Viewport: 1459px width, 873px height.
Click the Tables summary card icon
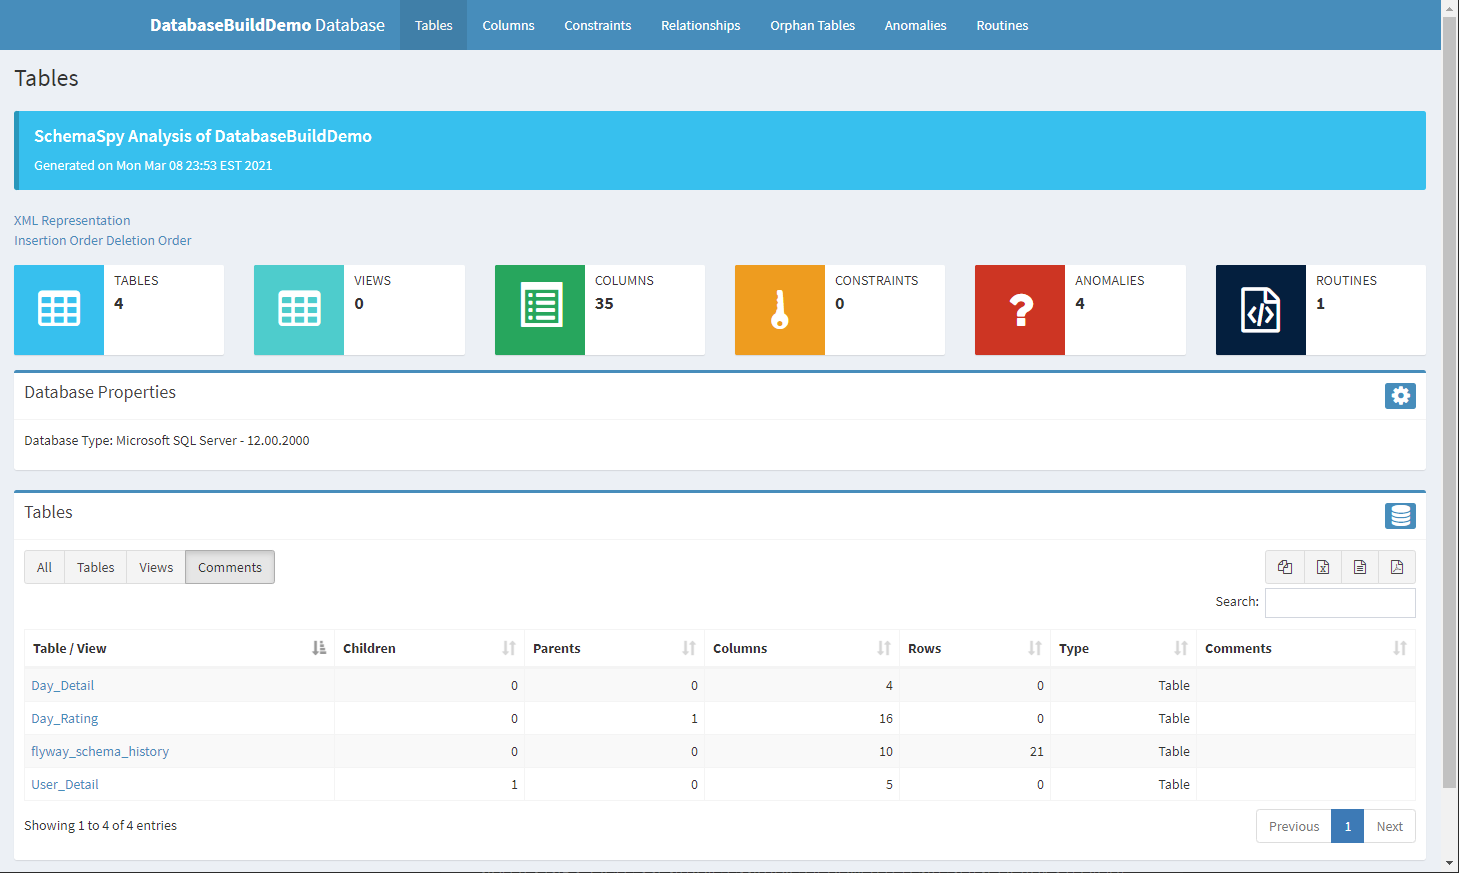pos(59,310)
